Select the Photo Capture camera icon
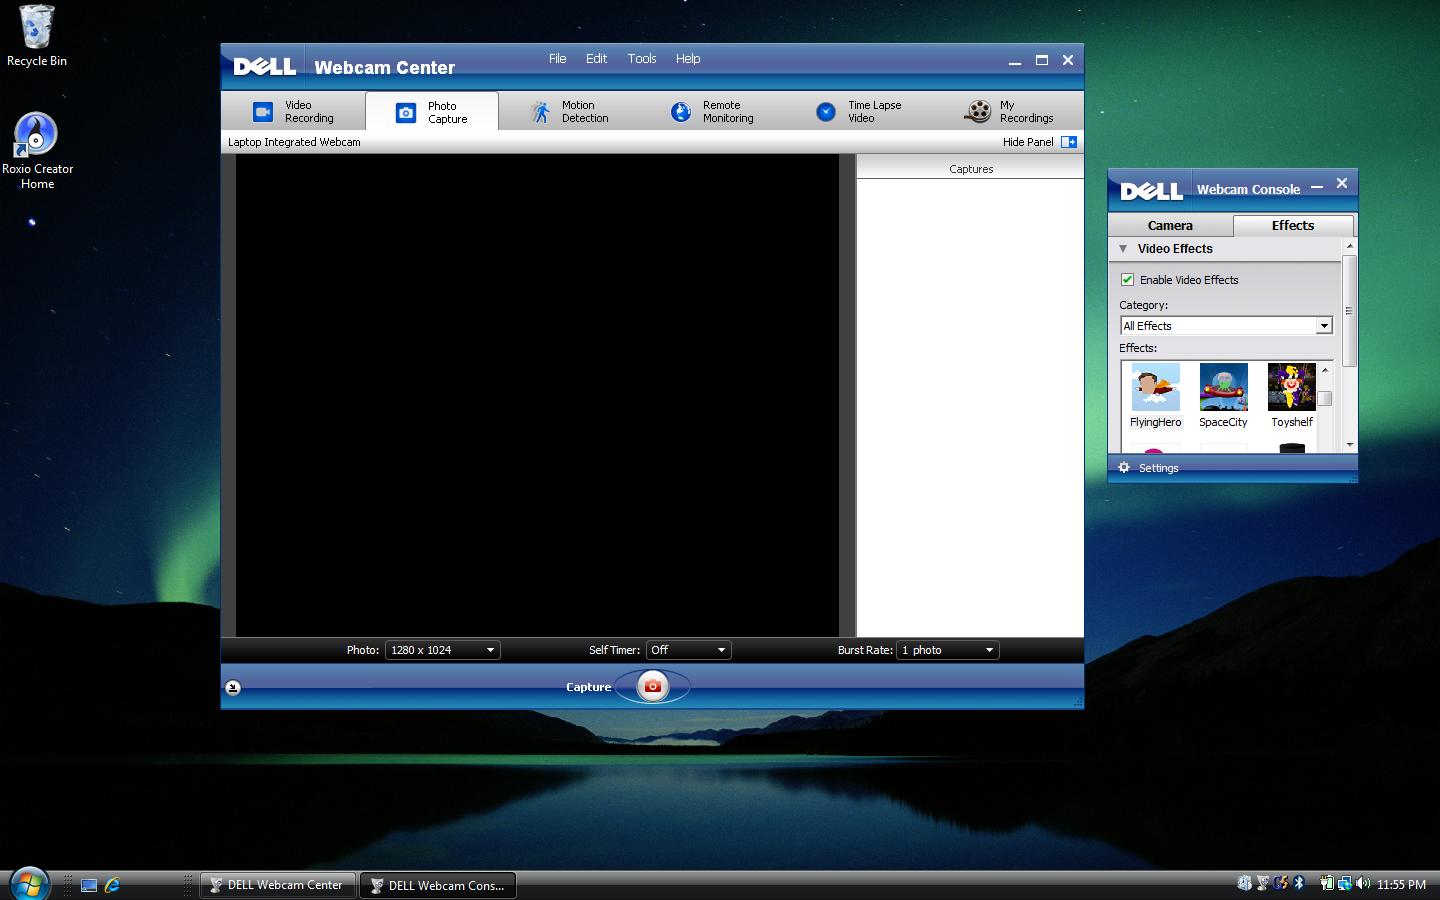1440x900 pixels. [406, 112]
